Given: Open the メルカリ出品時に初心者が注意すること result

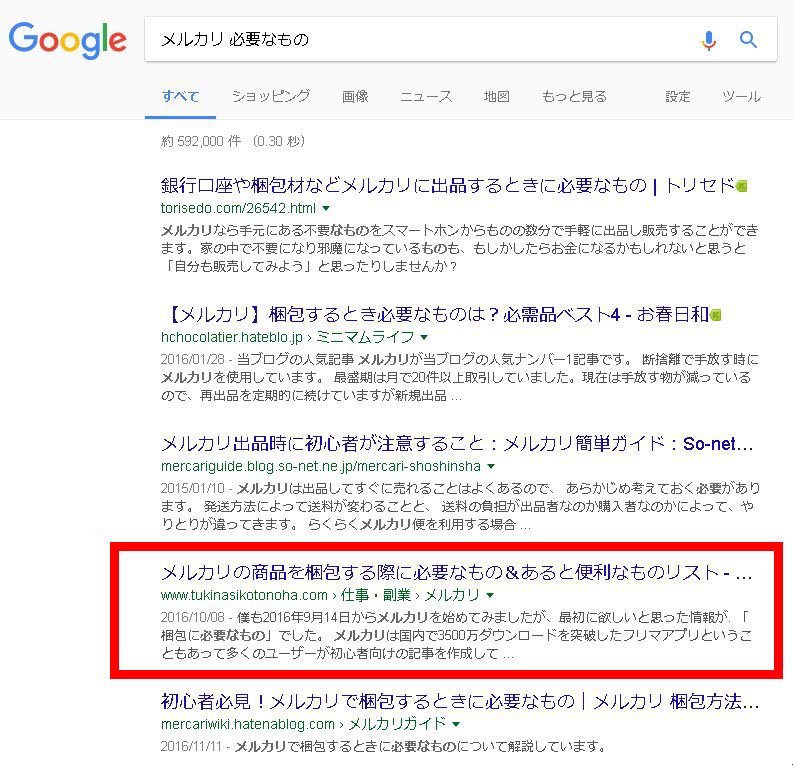Looking at the screenshot, I should click(x=457, y=443).
